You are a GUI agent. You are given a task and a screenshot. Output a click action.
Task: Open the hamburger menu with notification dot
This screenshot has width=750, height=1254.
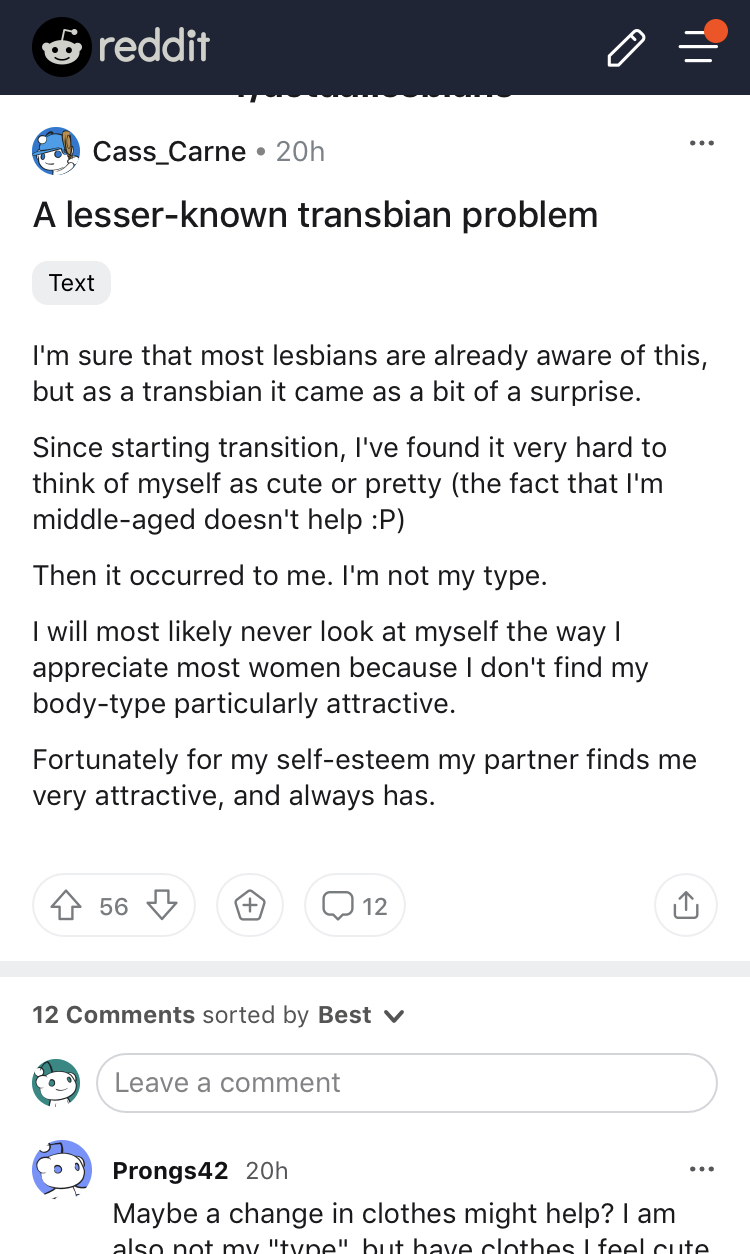point(700,46)
